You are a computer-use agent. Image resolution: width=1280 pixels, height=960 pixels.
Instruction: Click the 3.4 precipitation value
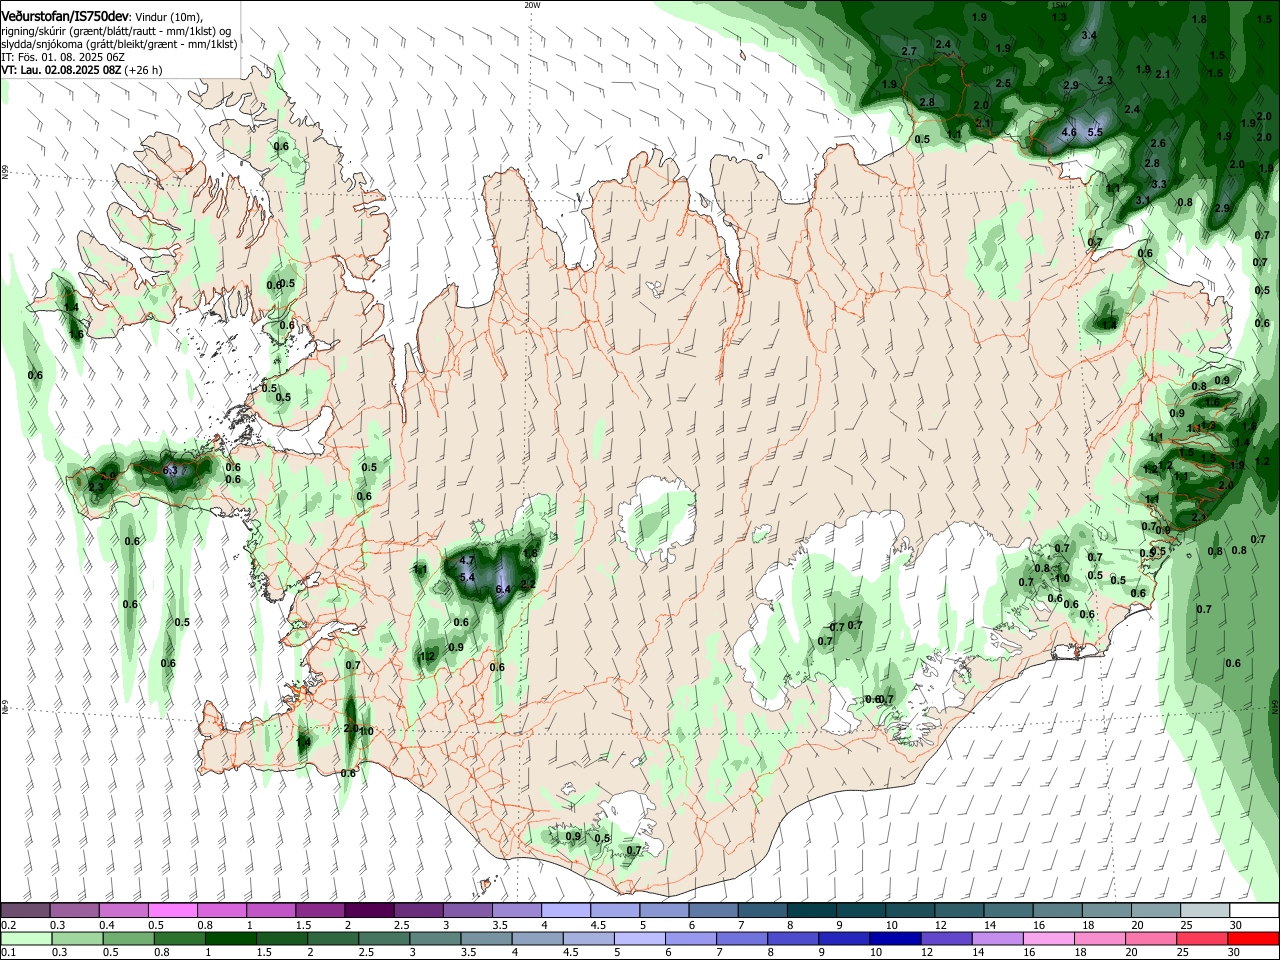click(1090, 35)
